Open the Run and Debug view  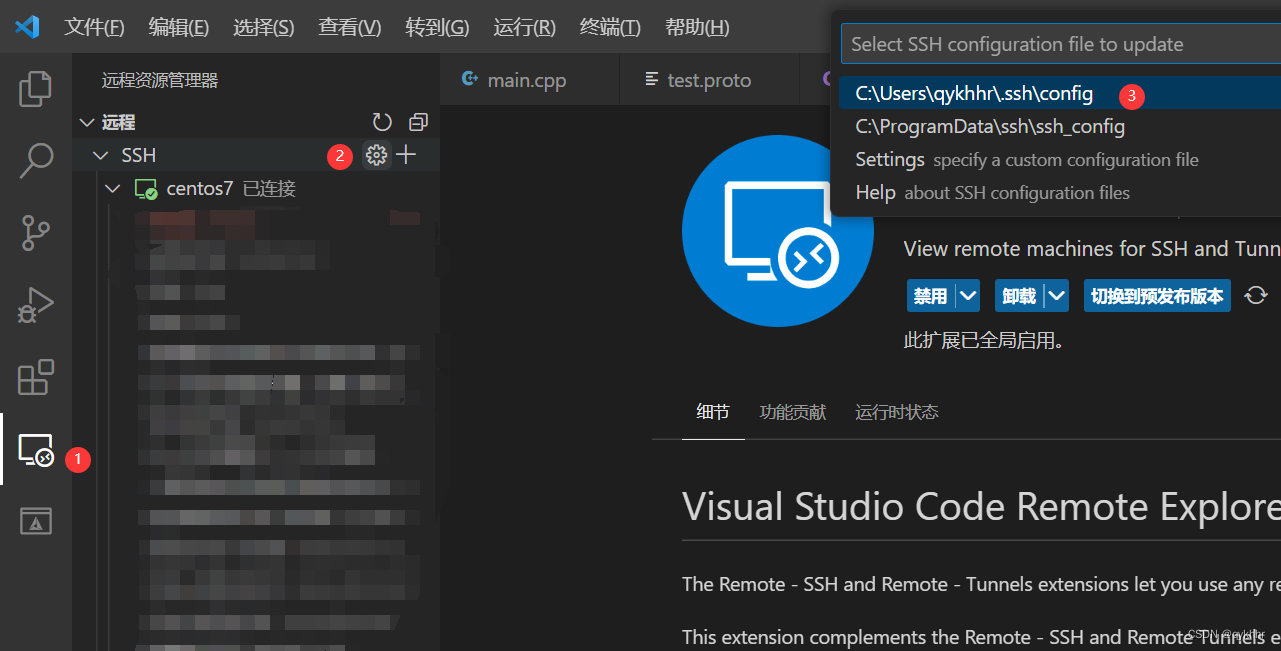[x=36, y=304]
